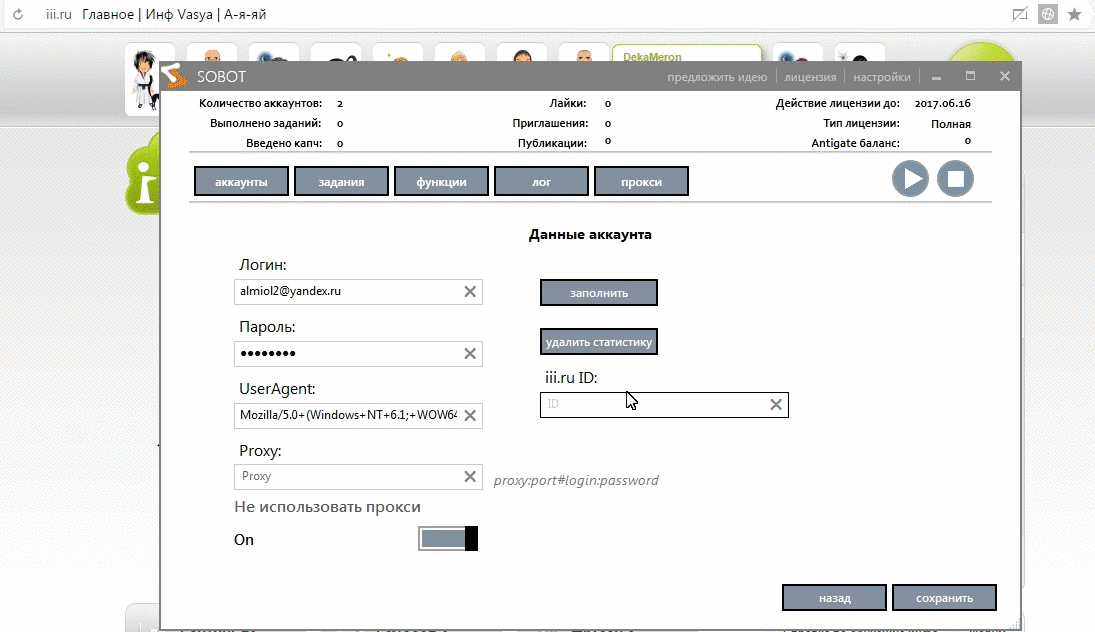Click the karate character avatar in browser page
This screenshot has height=632, width=1095.
coord(145,79)
